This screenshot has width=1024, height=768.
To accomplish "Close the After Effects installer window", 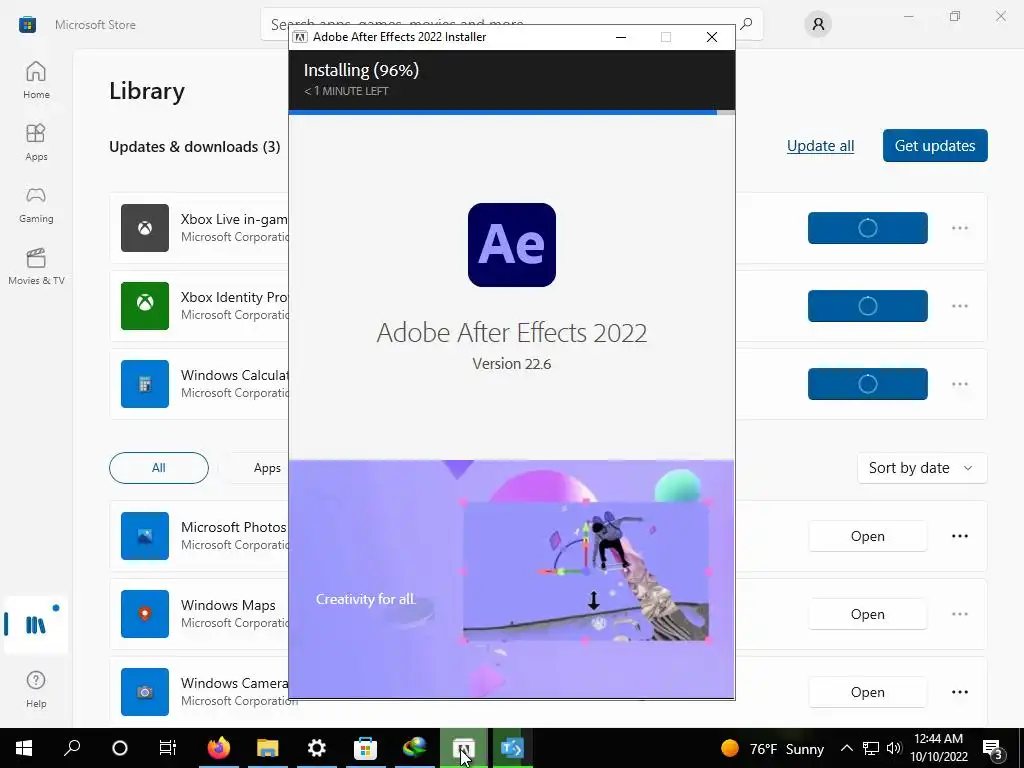I will [x=712, y=37].
